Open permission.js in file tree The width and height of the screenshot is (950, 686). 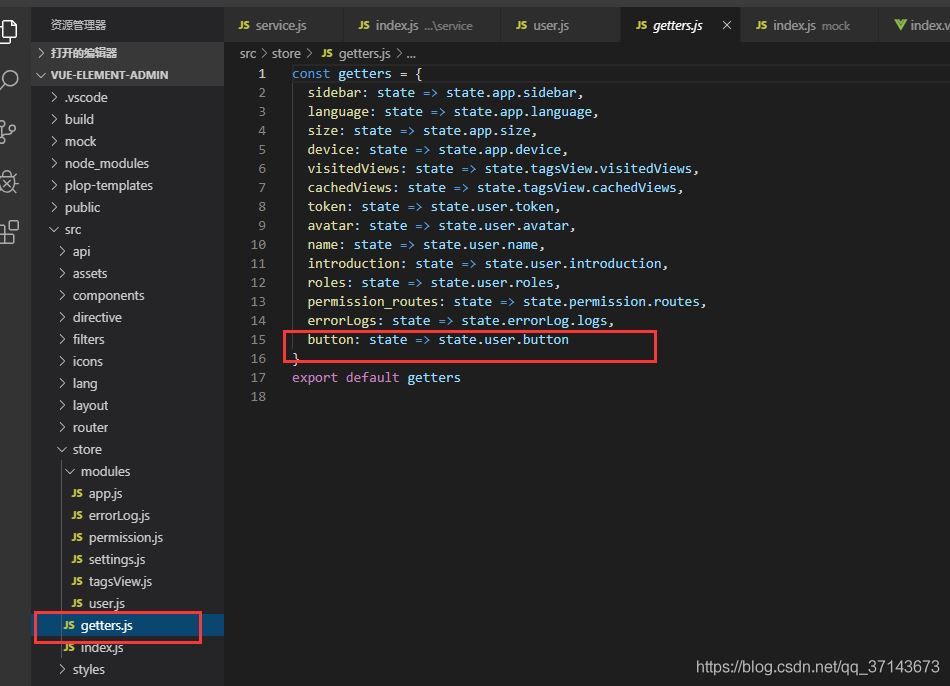pos(125,538)
